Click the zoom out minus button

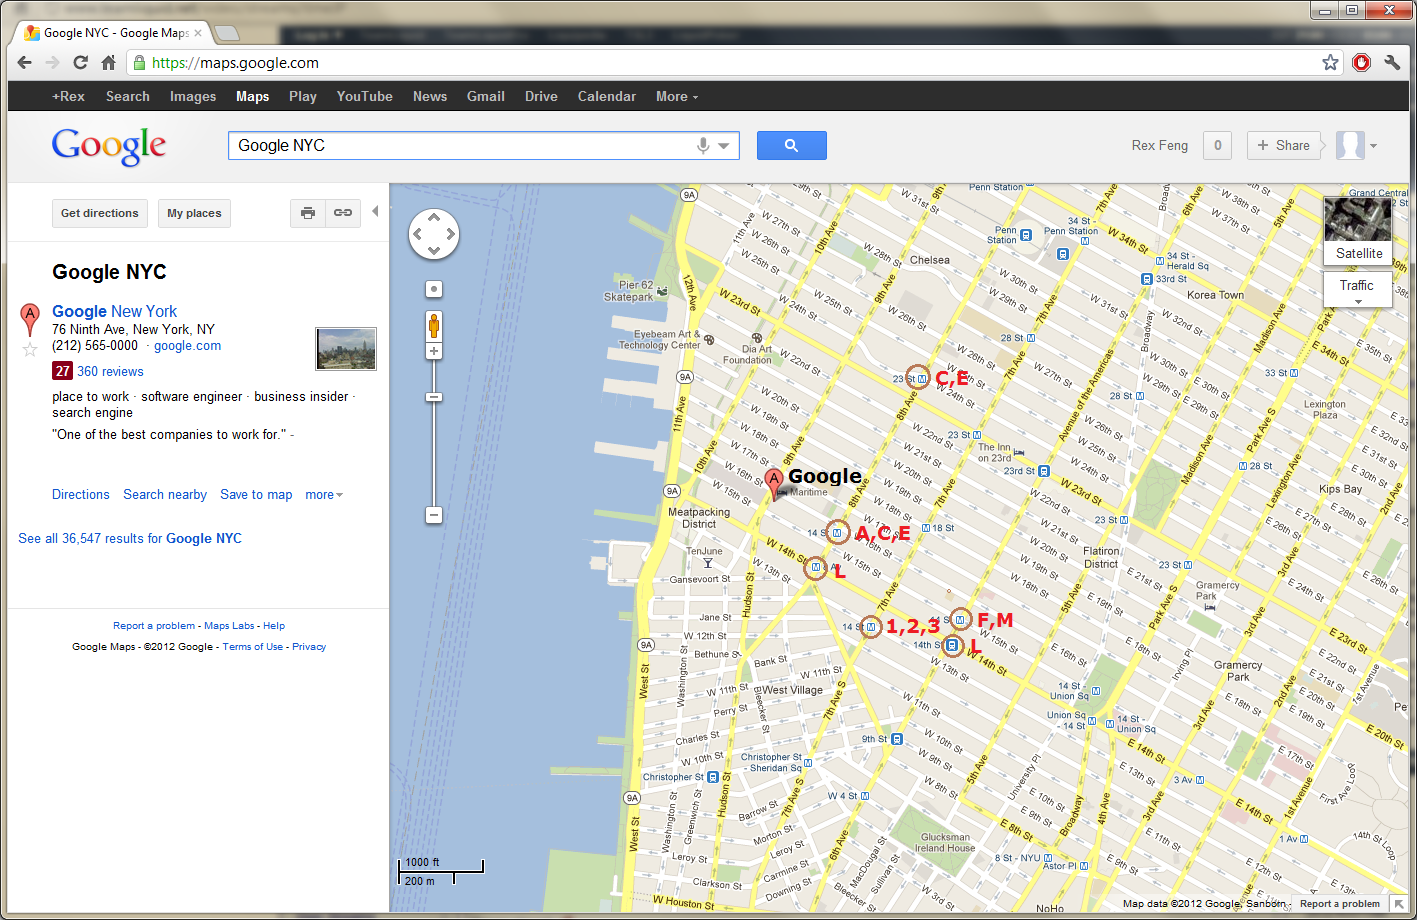tap(434, 515)
